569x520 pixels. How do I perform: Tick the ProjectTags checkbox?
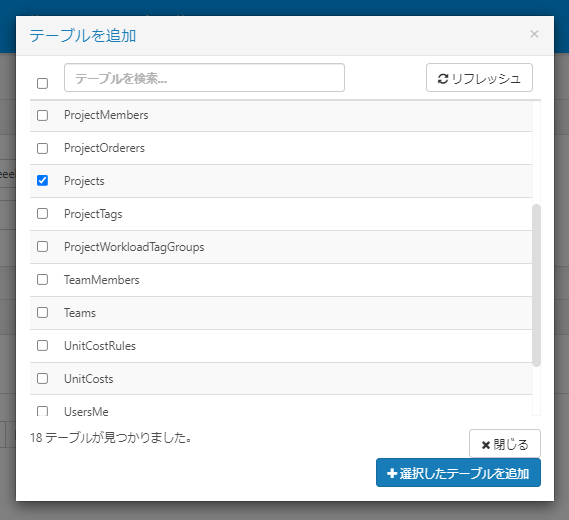pyautogui.click(x=42, y=213)
